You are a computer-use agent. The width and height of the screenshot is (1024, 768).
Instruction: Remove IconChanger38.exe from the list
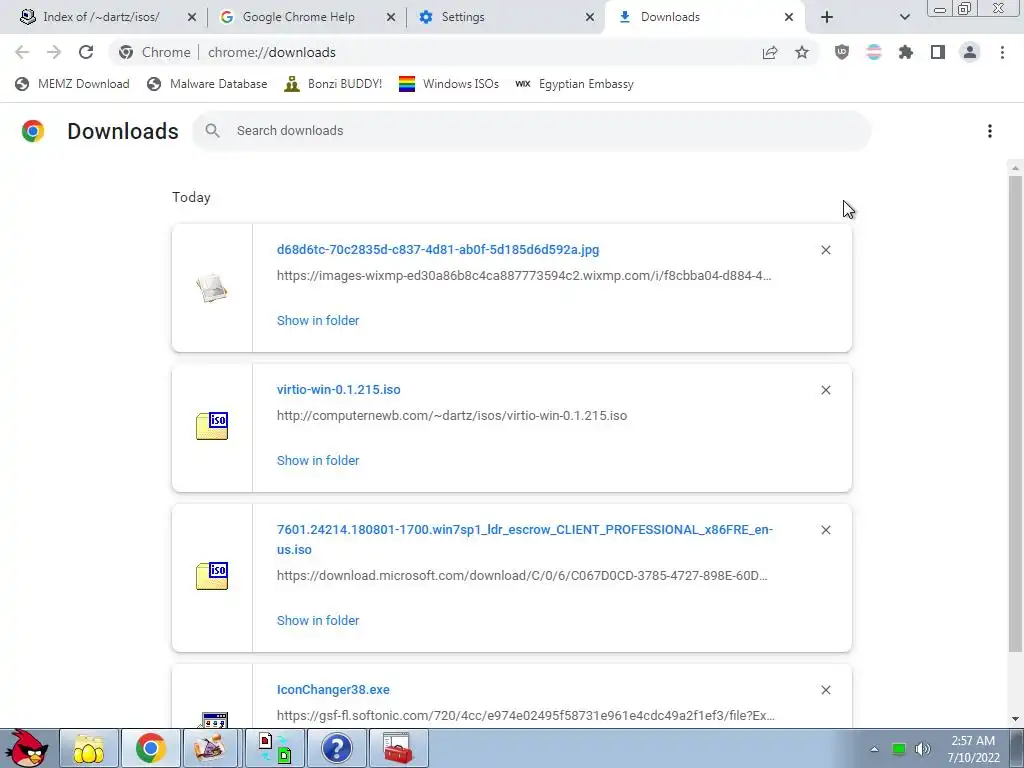click(825, 690)
